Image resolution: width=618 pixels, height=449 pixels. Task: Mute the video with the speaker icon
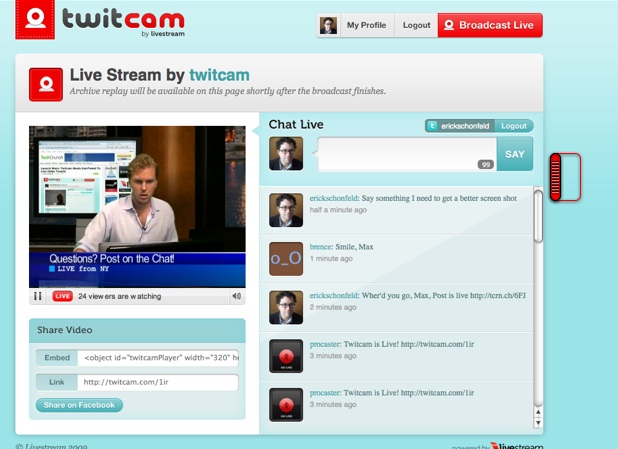(236, 296)
